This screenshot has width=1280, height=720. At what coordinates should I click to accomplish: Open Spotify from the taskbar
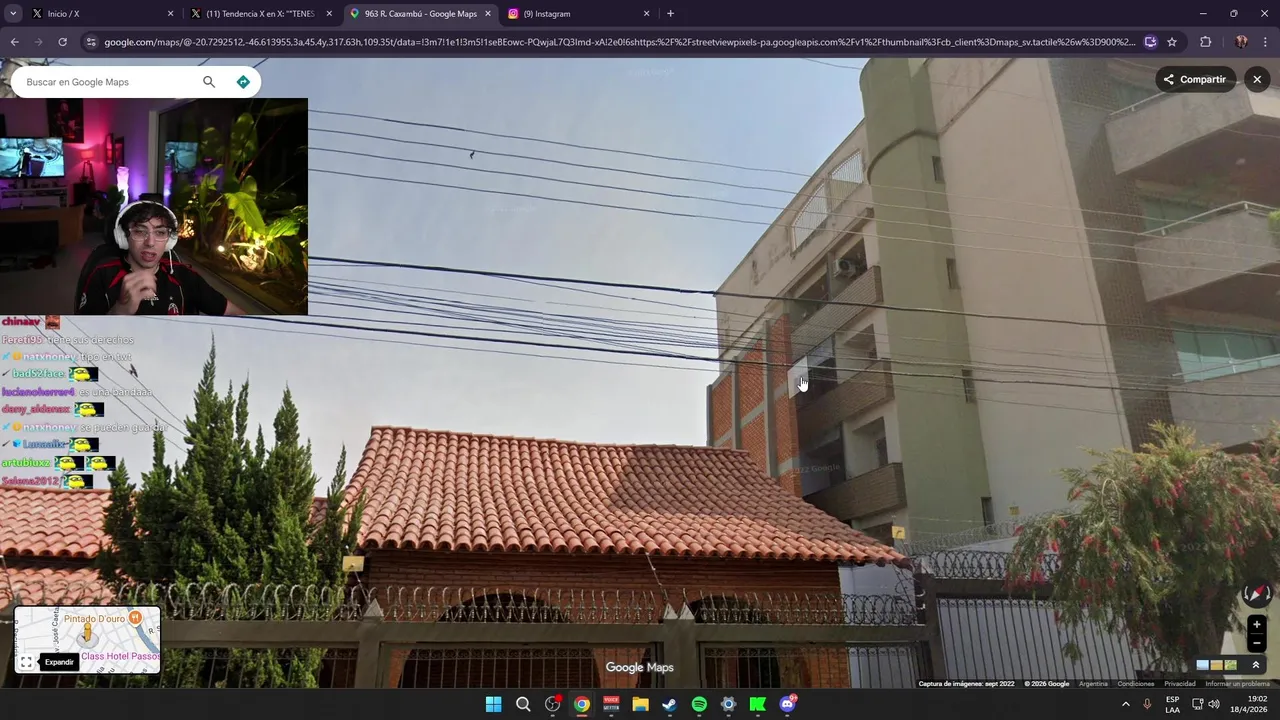(699, 704)
